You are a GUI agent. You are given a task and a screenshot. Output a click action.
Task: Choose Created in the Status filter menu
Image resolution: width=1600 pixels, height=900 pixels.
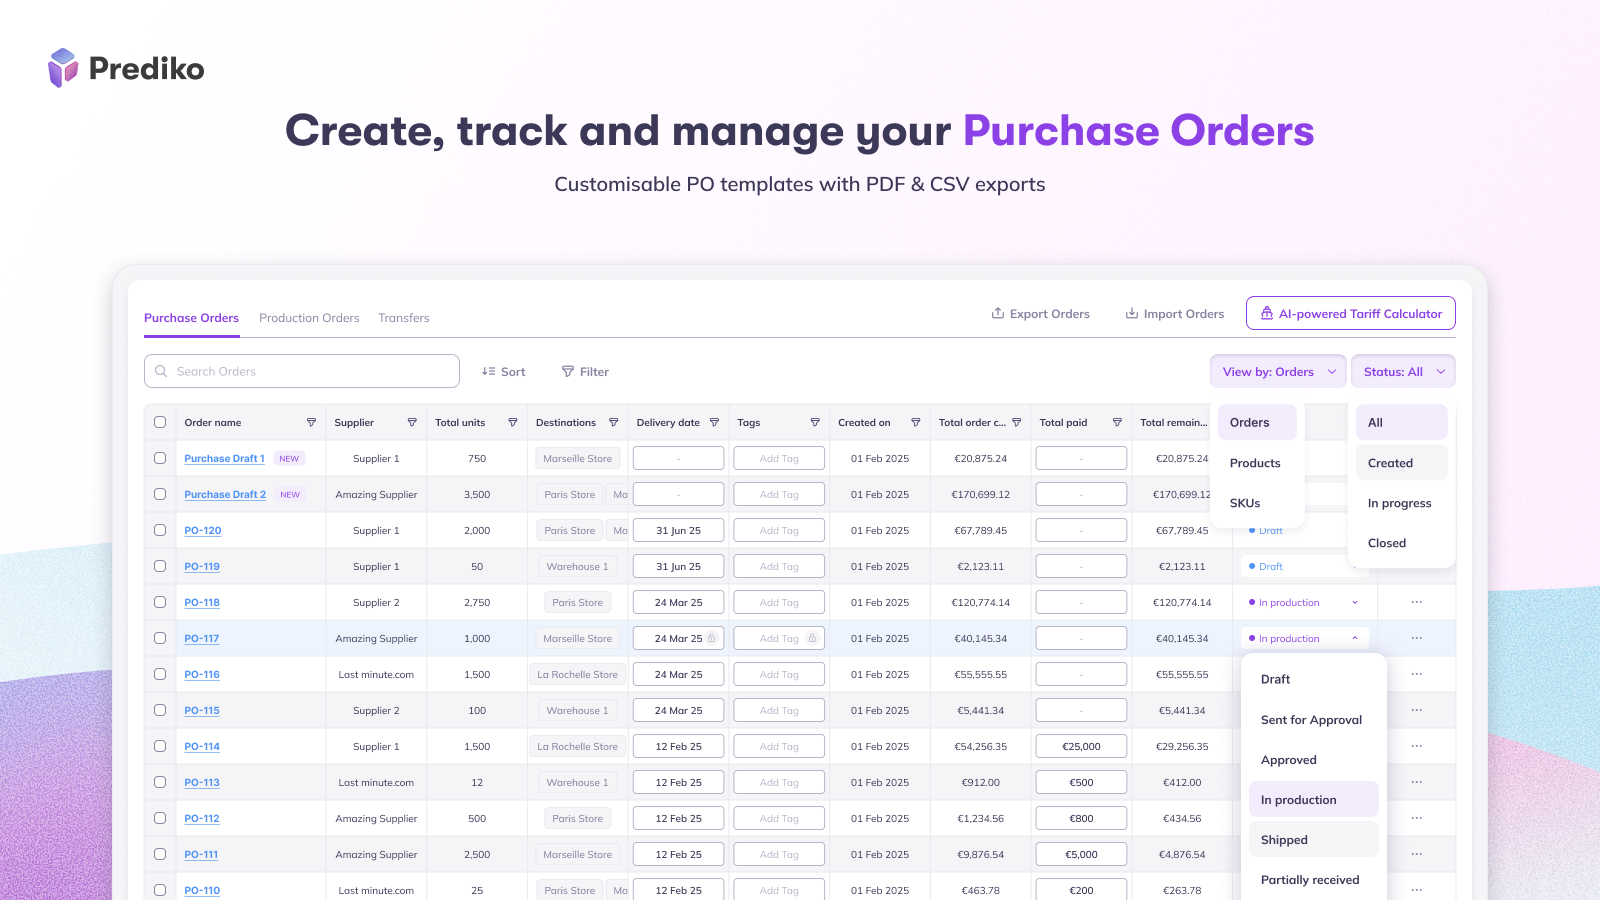tap(1402, 463)
